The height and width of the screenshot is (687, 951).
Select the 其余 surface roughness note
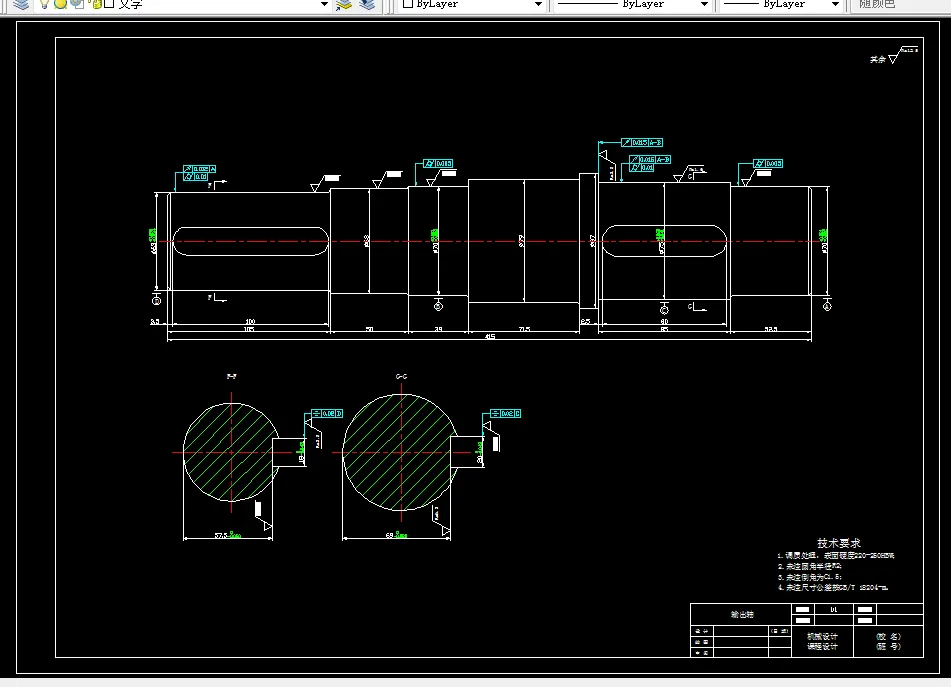[x=878, y=59]
